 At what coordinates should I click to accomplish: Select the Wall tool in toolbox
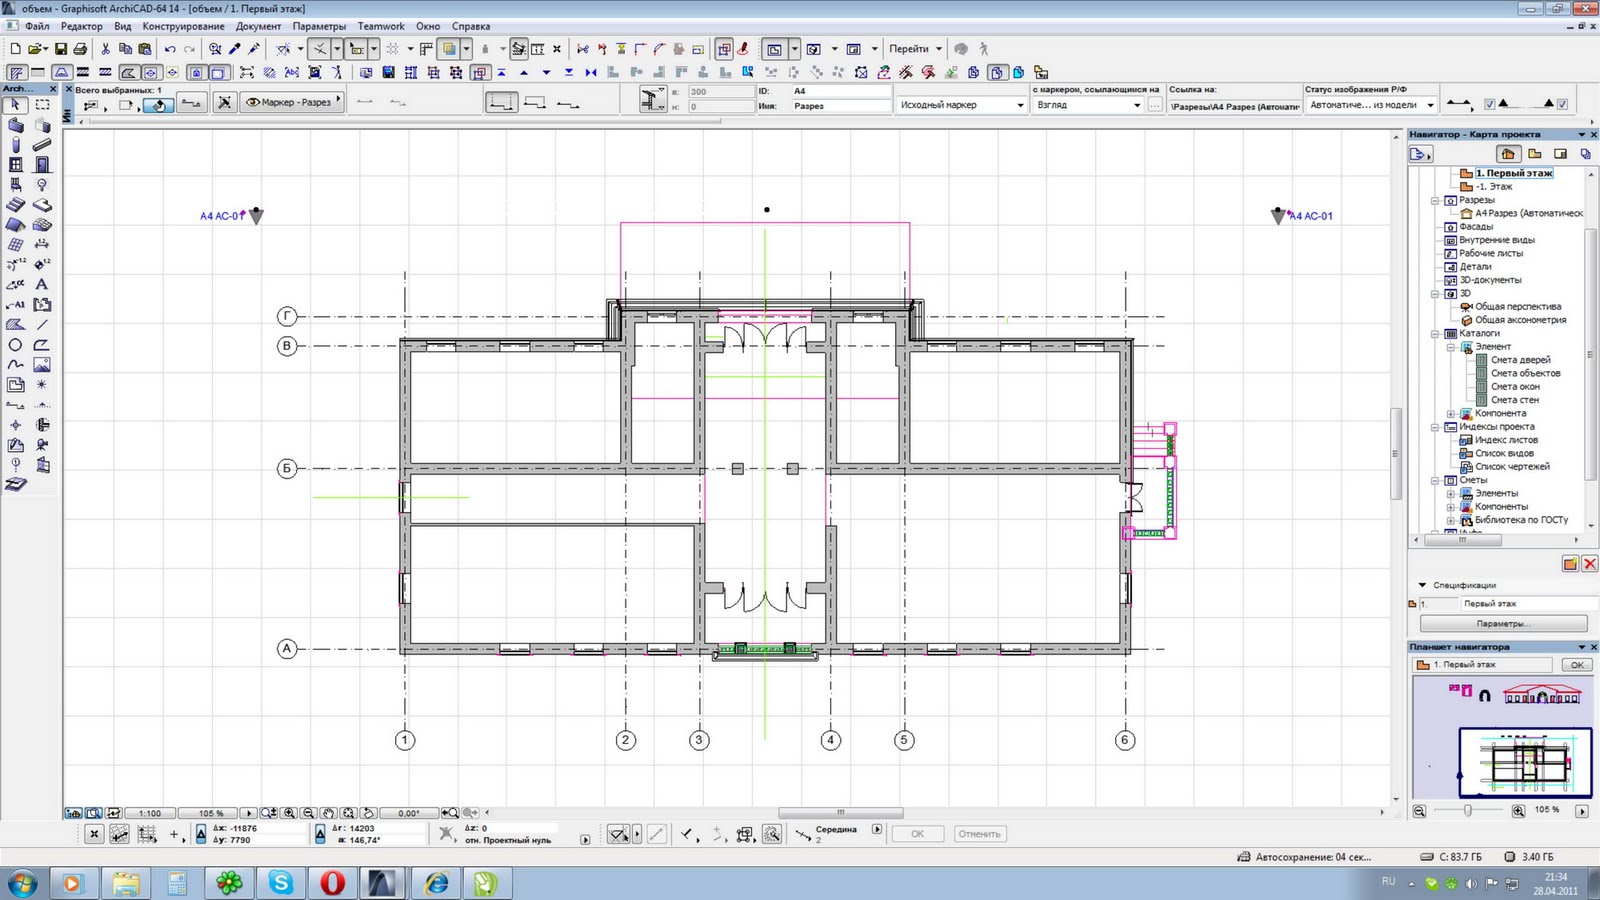(x=15, y=125)
